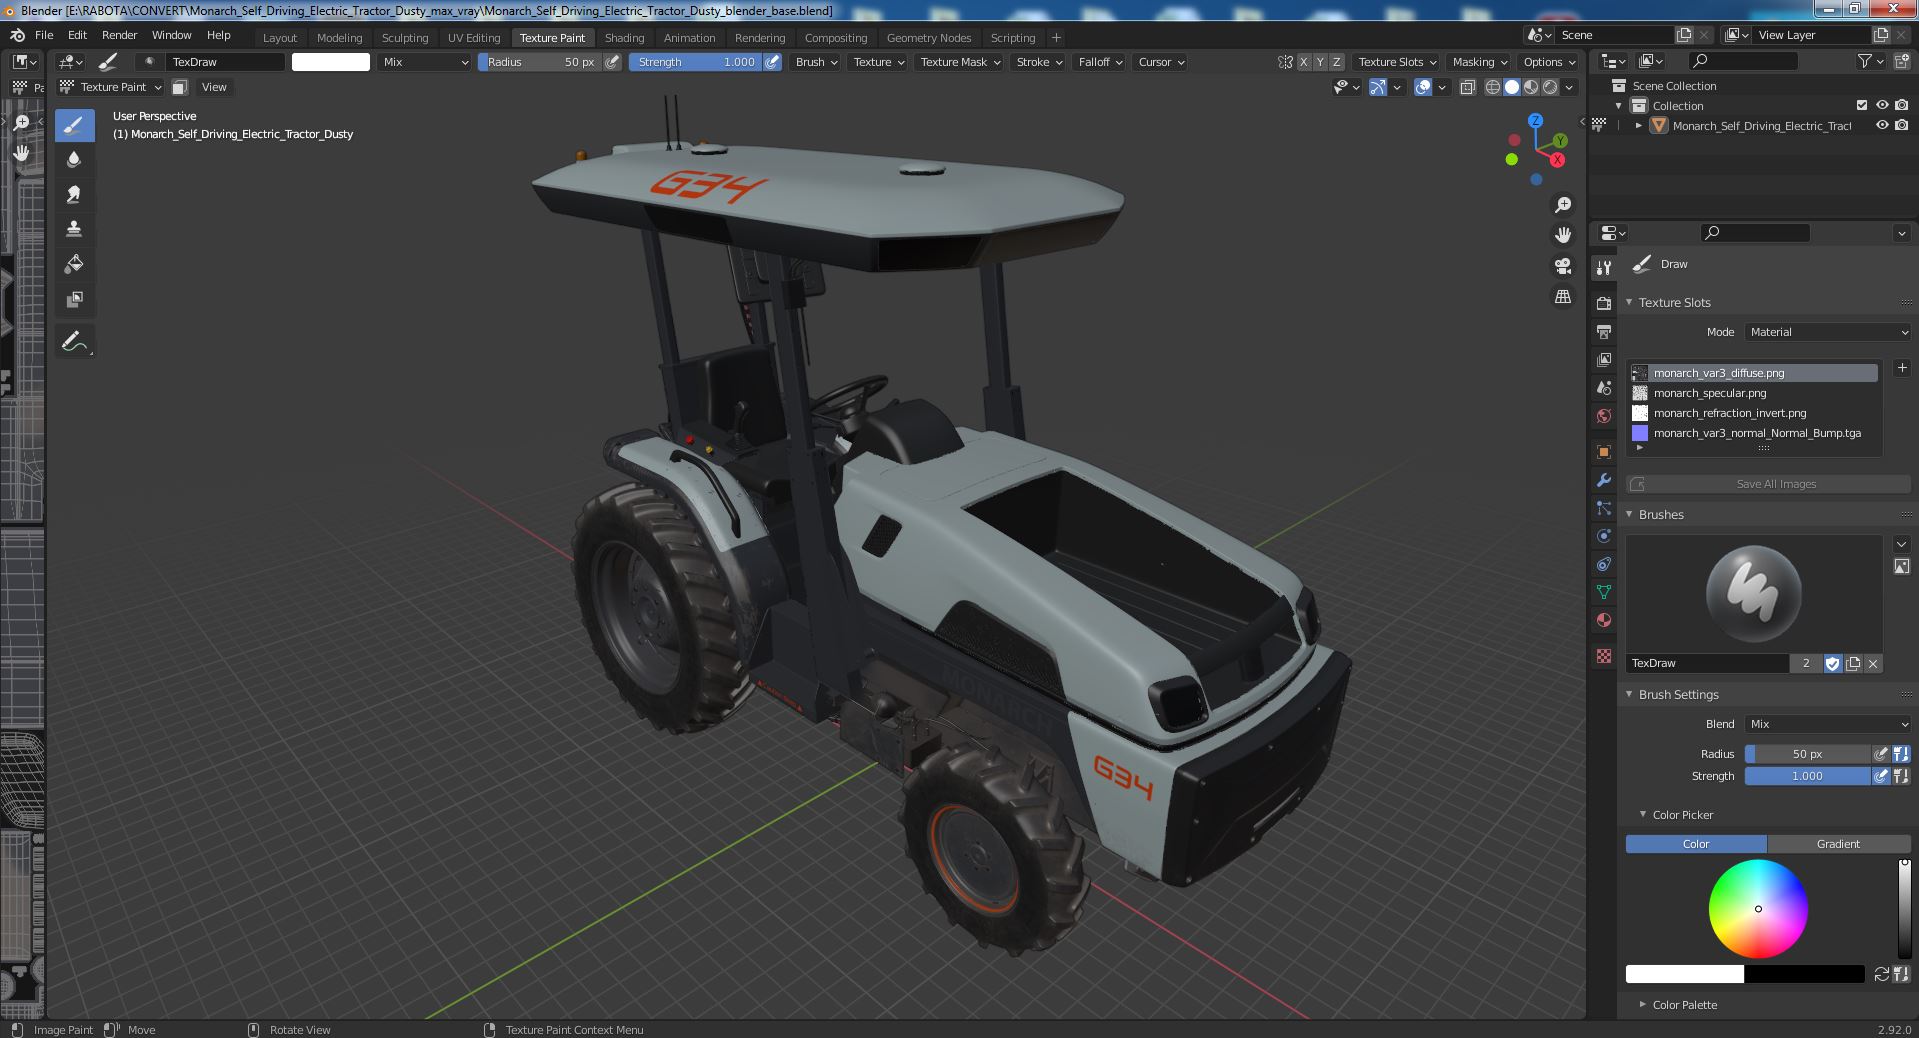Open the Object properties tab
Viewport: 1919px width, 1038px height.
pos(1604,452)
